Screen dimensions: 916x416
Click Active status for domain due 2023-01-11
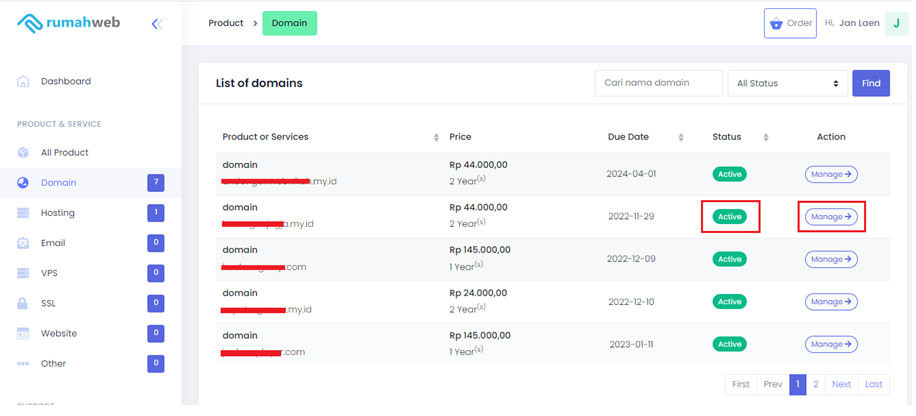click(x=729, y=344)
